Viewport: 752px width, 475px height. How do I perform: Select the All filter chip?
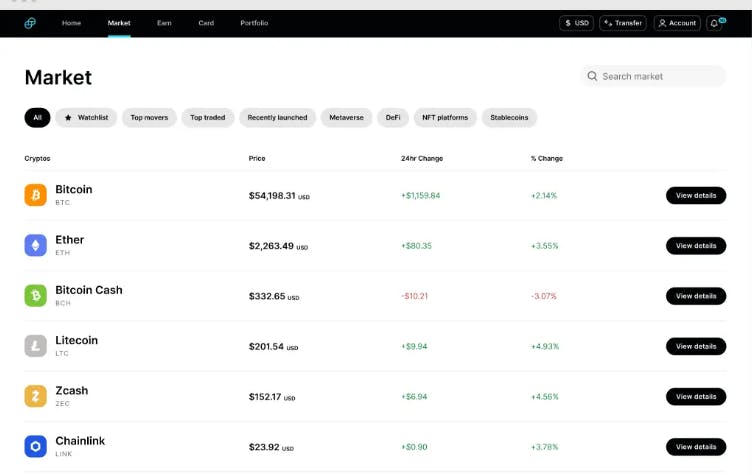37,118
